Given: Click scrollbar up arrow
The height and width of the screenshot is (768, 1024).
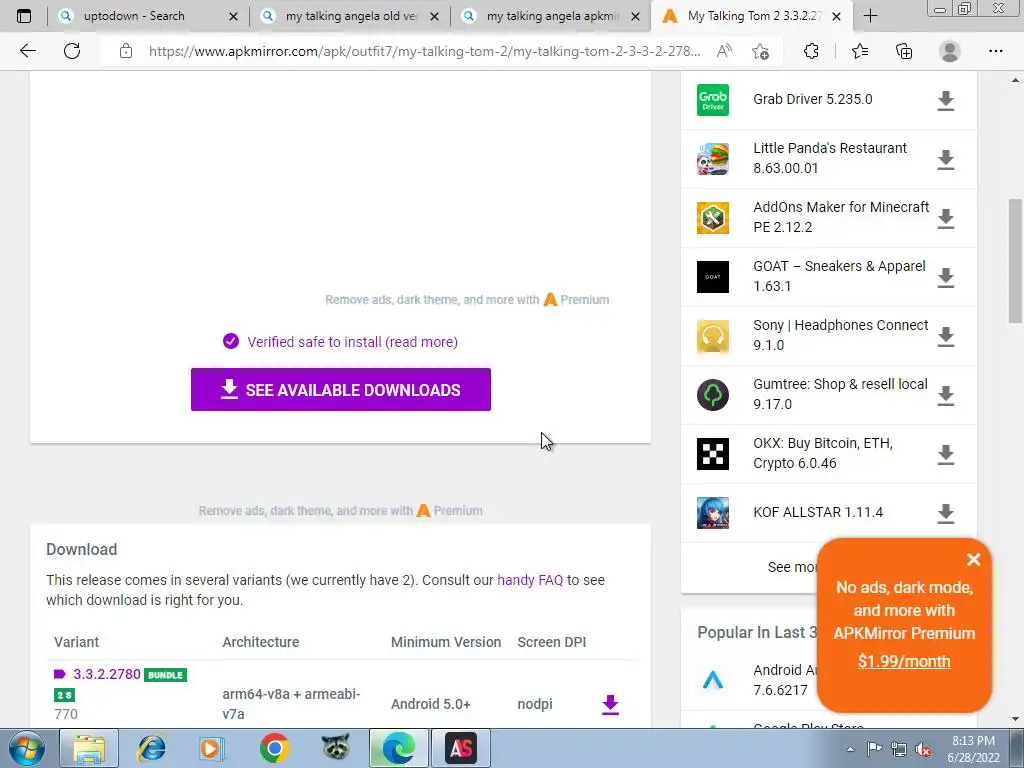Looking at the screenshot, I should click(x=1015, y=81).
